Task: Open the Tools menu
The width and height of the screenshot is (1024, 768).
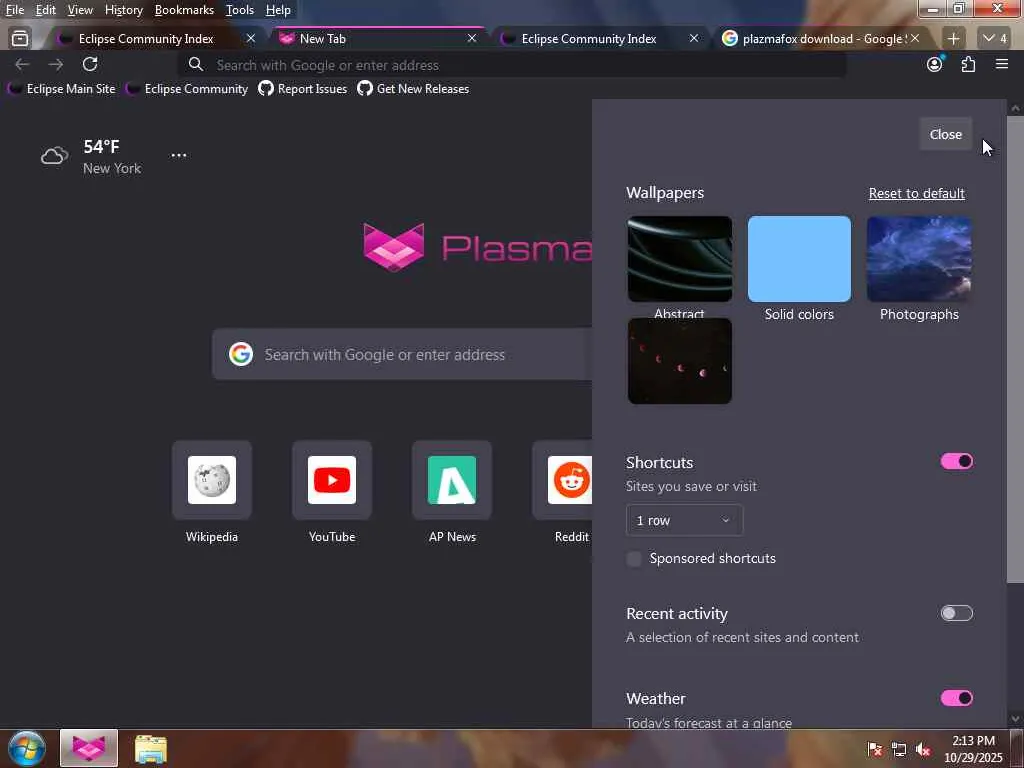Action: coord(240,10)
